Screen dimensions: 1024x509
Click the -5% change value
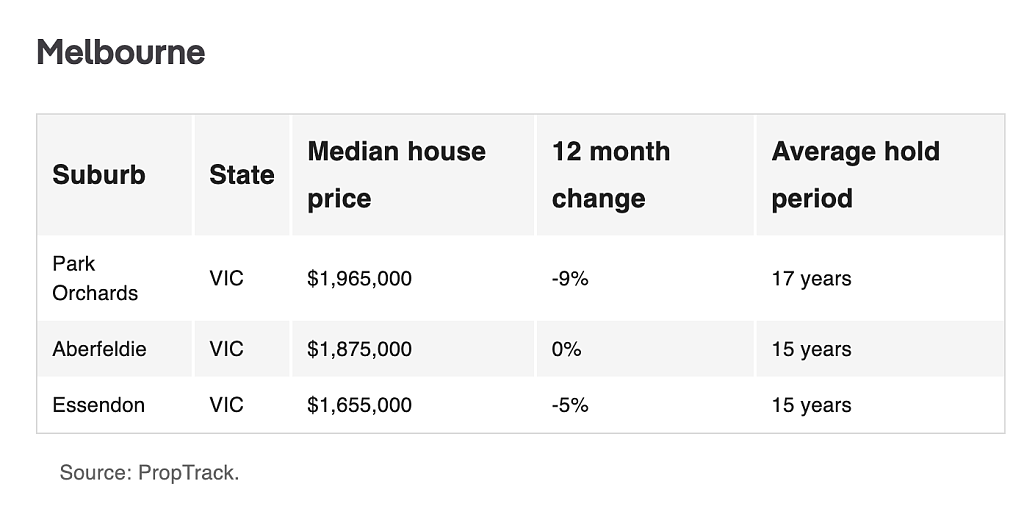(570, 405)
